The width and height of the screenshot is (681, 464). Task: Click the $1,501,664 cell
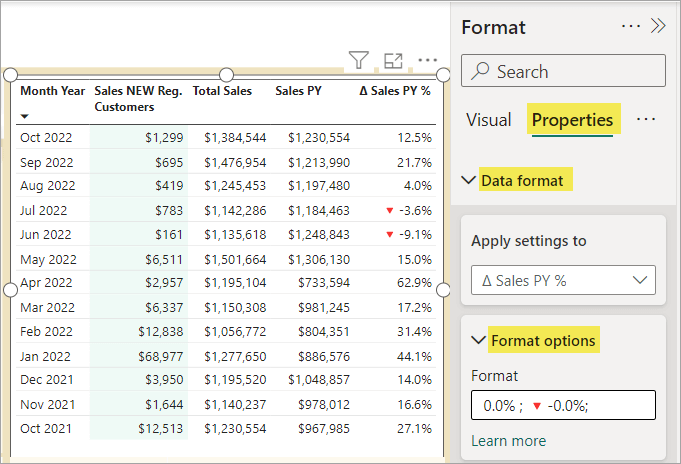[235, 260]
